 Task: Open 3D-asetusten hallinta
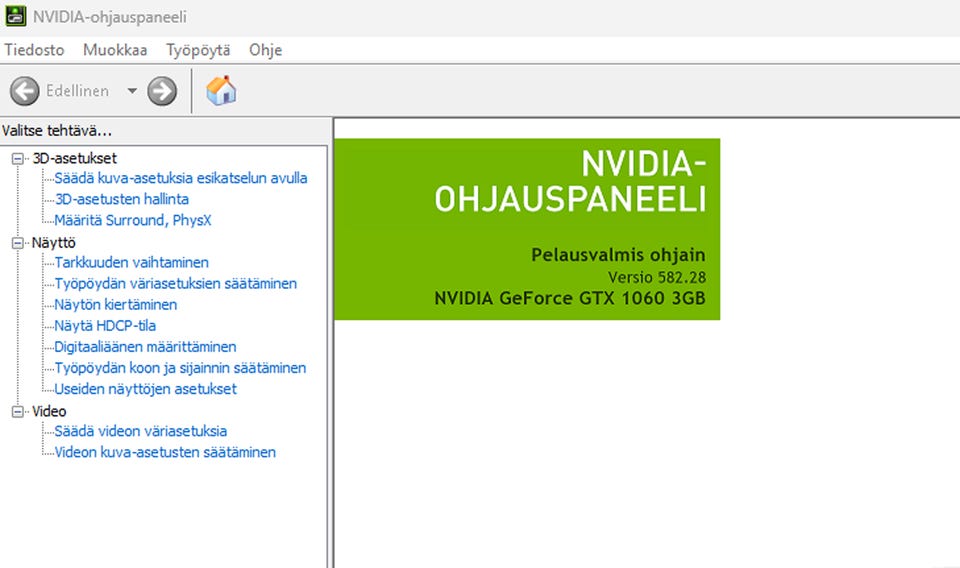point(121,199)
